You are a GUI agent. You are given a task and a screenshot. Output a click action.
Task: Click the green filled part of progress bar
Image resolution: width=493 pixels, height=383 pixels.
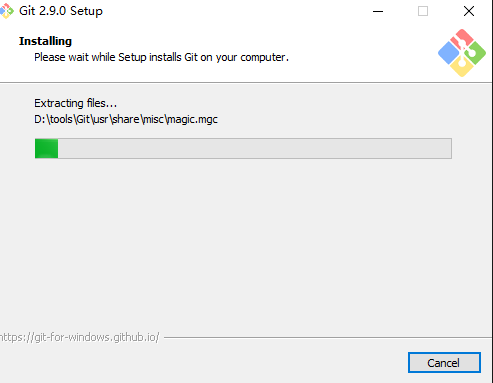coord(47,148)
